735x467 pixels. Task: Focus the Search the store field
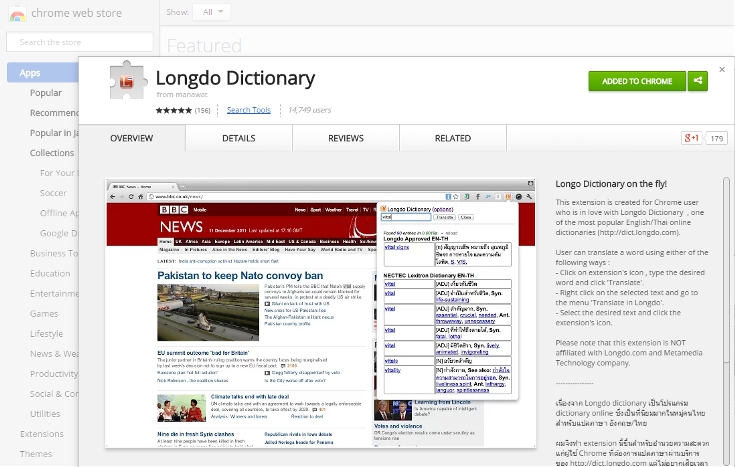(x=80, y=42)
